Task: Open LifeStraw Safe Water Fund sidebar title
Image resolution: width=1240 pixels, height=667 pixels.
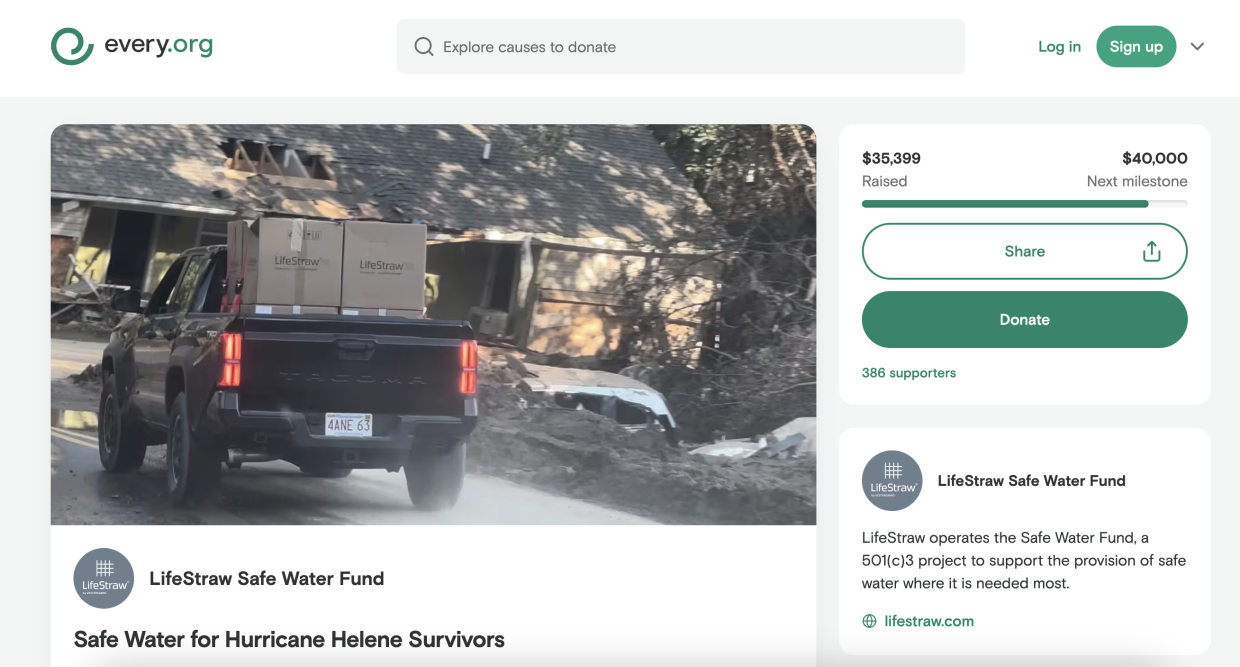Action: 1031,481
